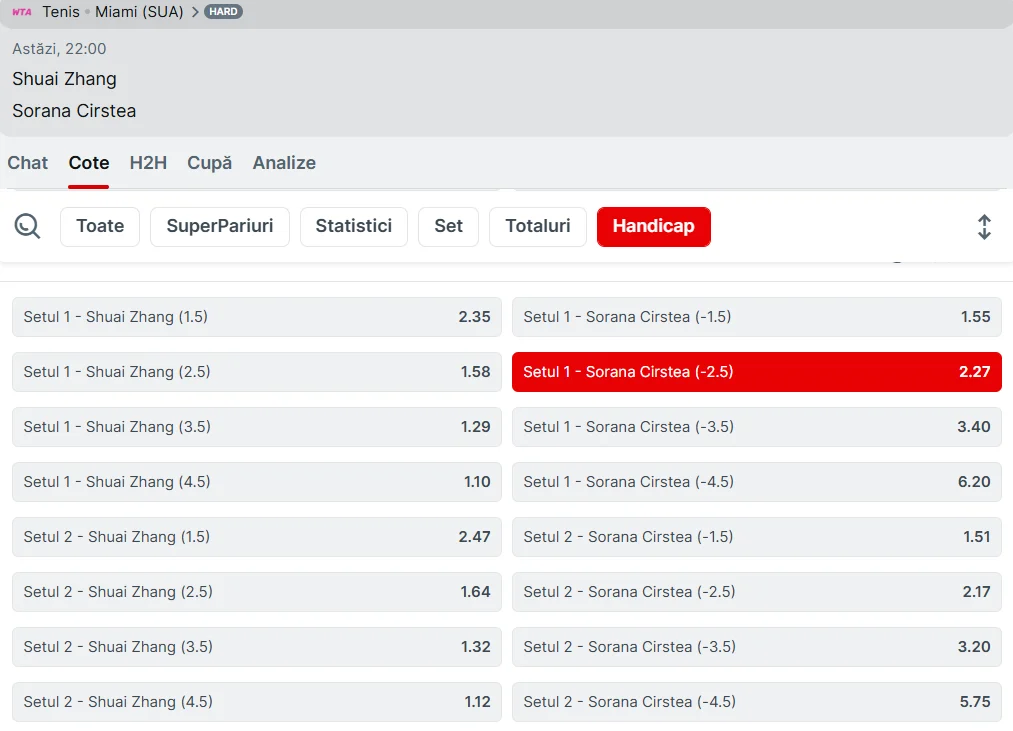The image size is (1013, 731).
Task: Choose Setul 1 Sorana Cirstea (-4.5) at 6.20
Action: click(756, 482)
